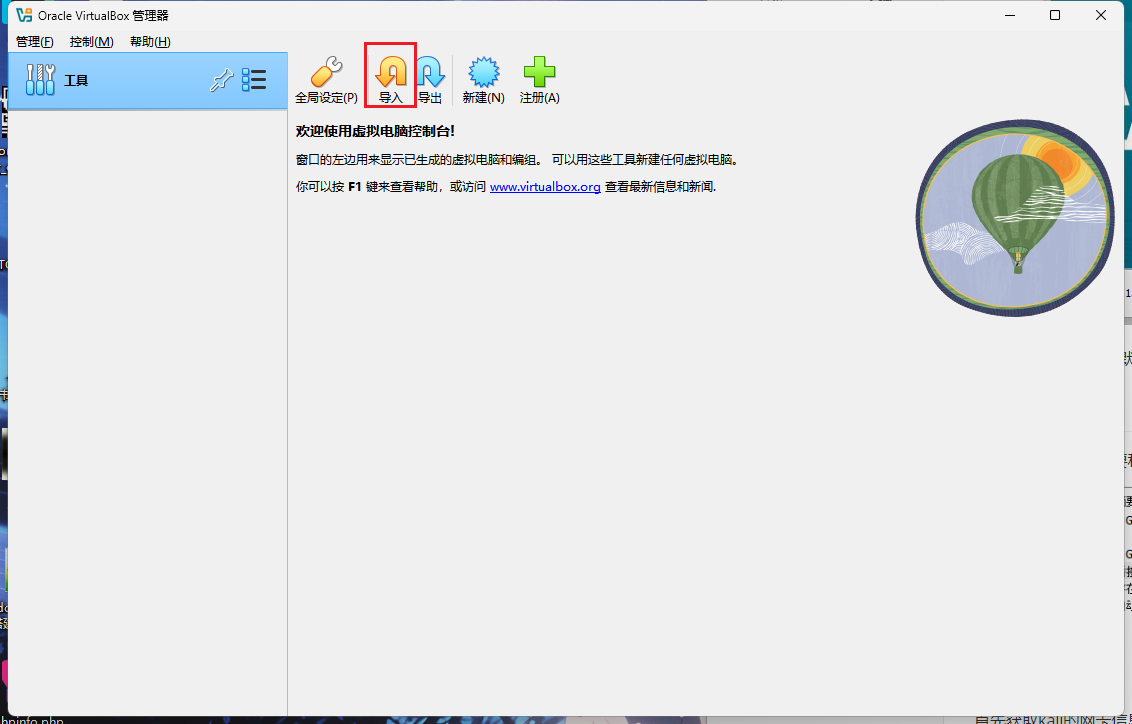
Task: Click the VirtualBox logo in the title bar
Action: [24, 15]
